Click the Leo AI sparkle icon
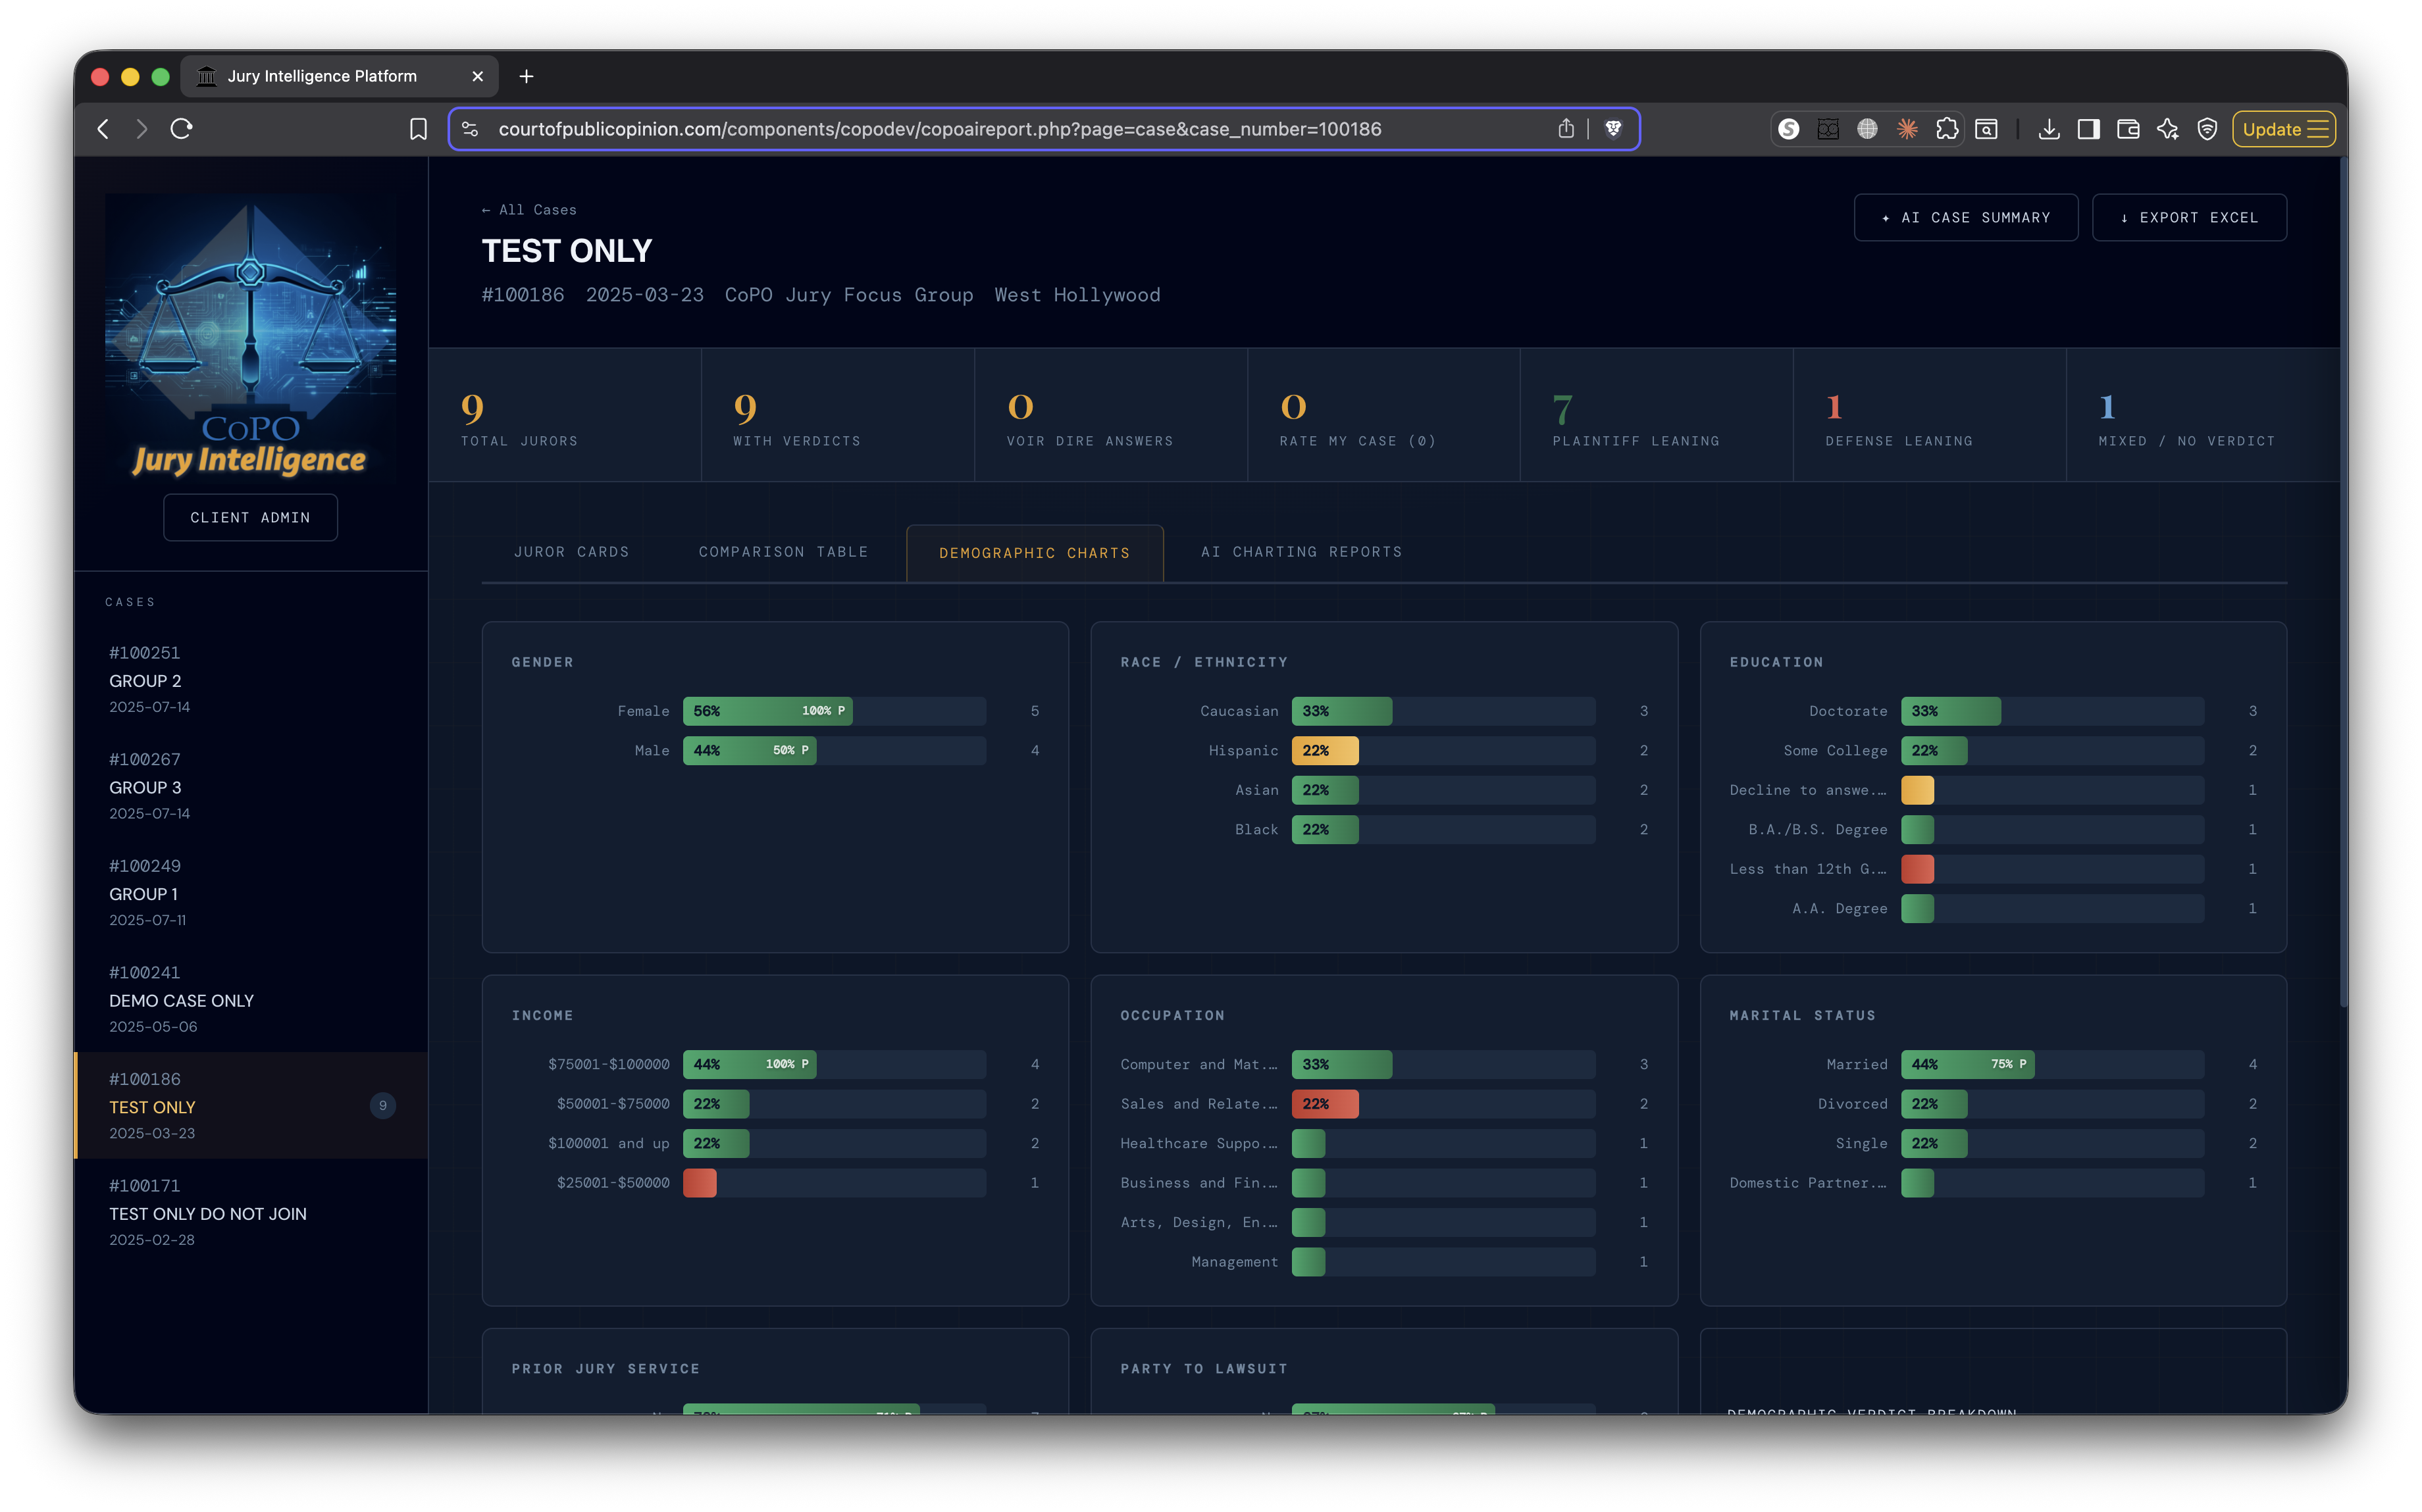Screen dimensions: 2422x1512 tap(2167, 129)
